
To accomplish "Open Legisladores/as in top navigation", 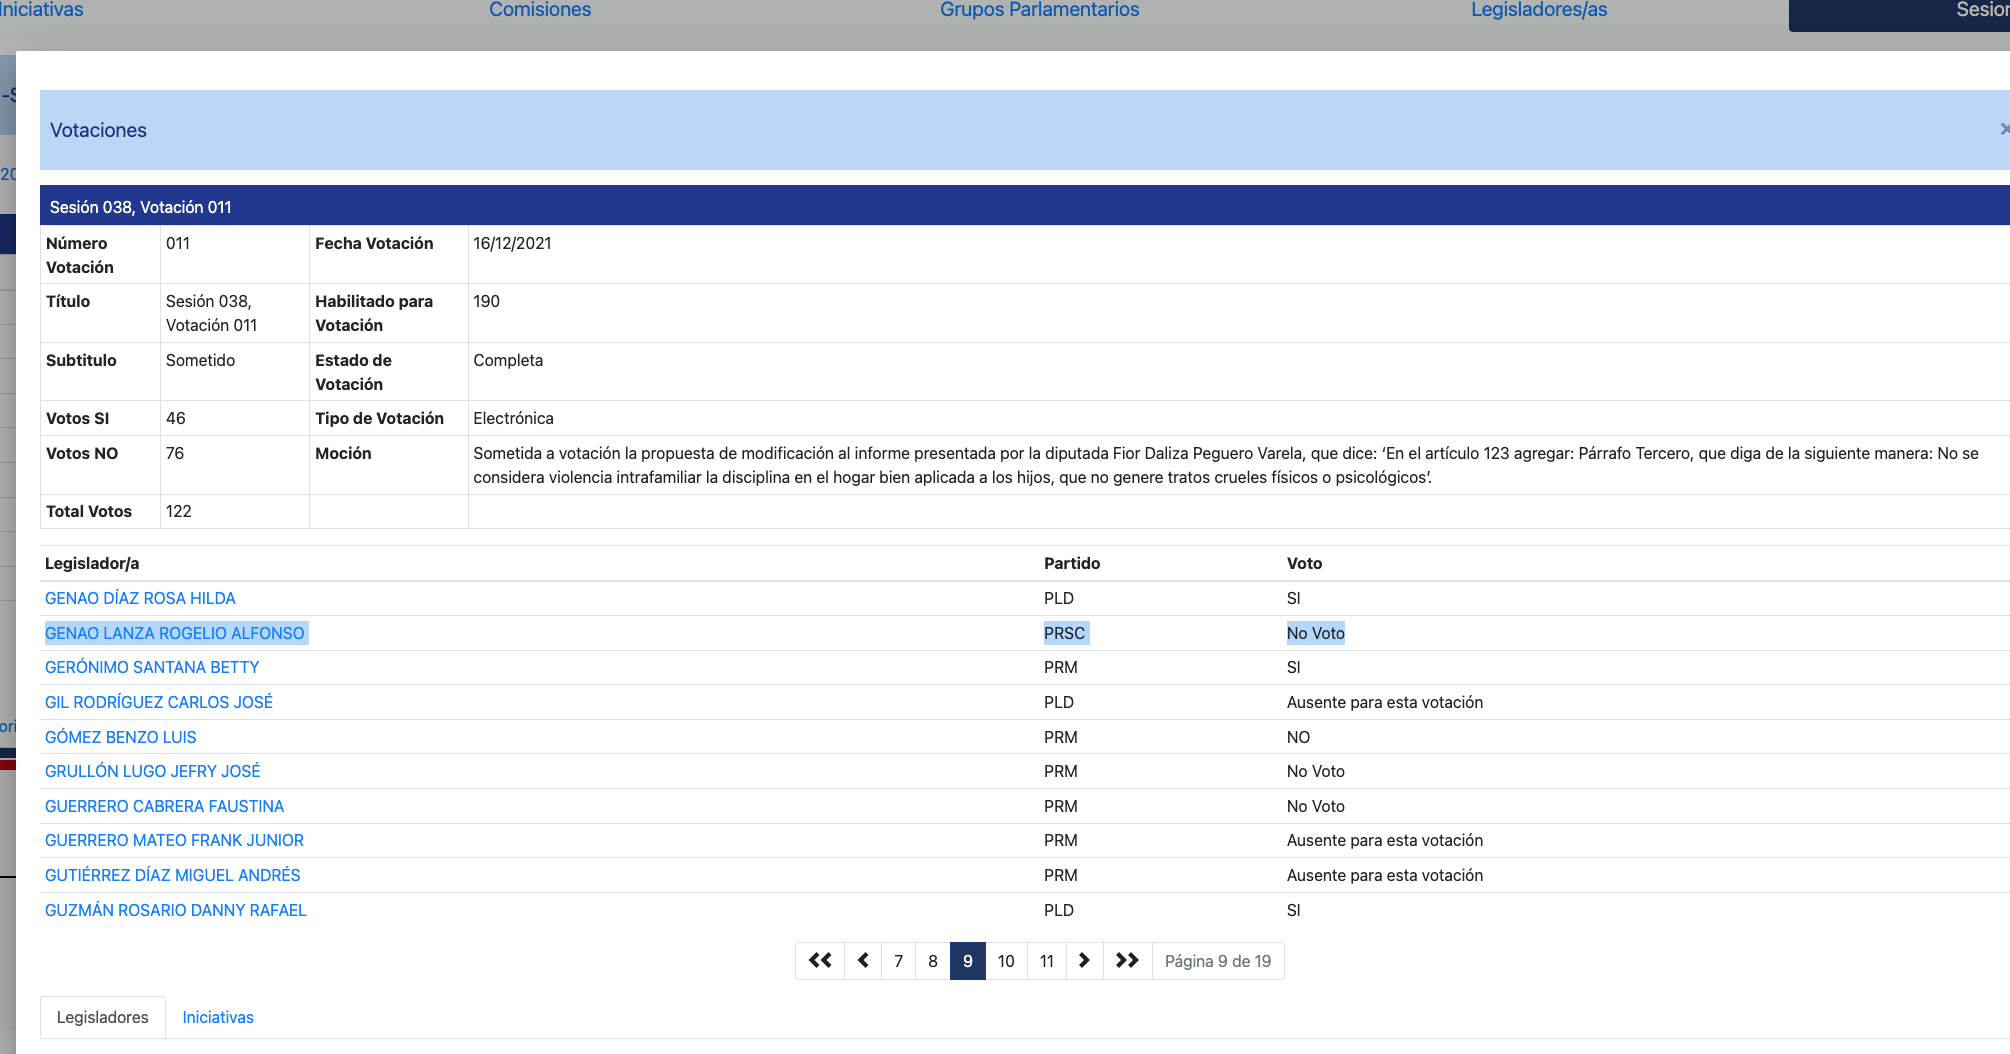I will (1539, 10).
